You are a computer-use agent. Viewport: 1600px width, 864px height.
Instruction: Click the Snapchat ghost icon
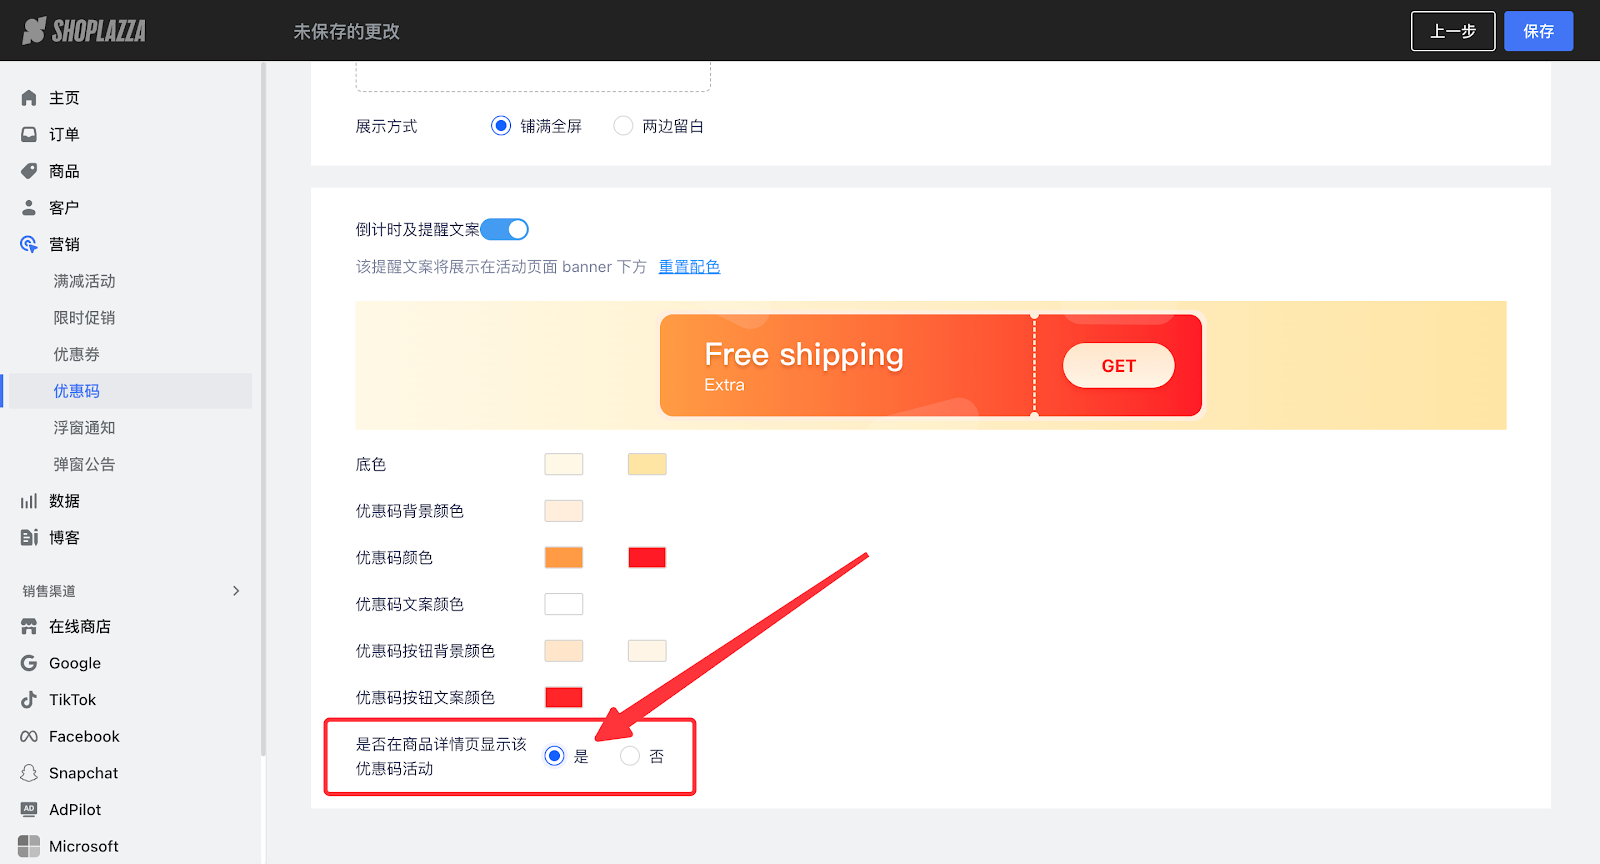click(x=29, y=773)
